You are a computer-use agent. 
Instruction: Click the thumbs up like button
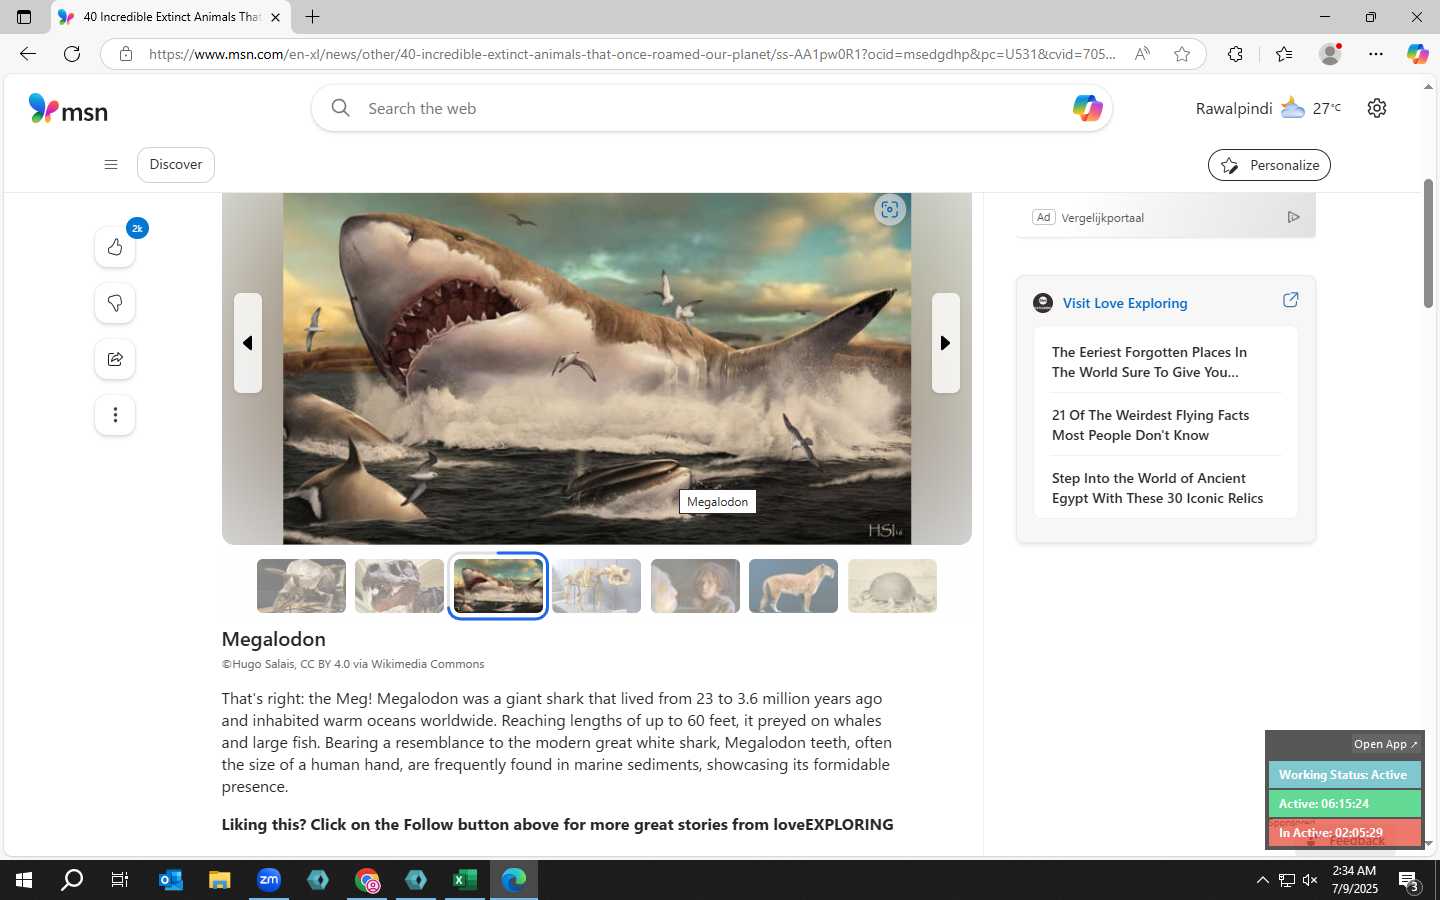tap(115, 247)
